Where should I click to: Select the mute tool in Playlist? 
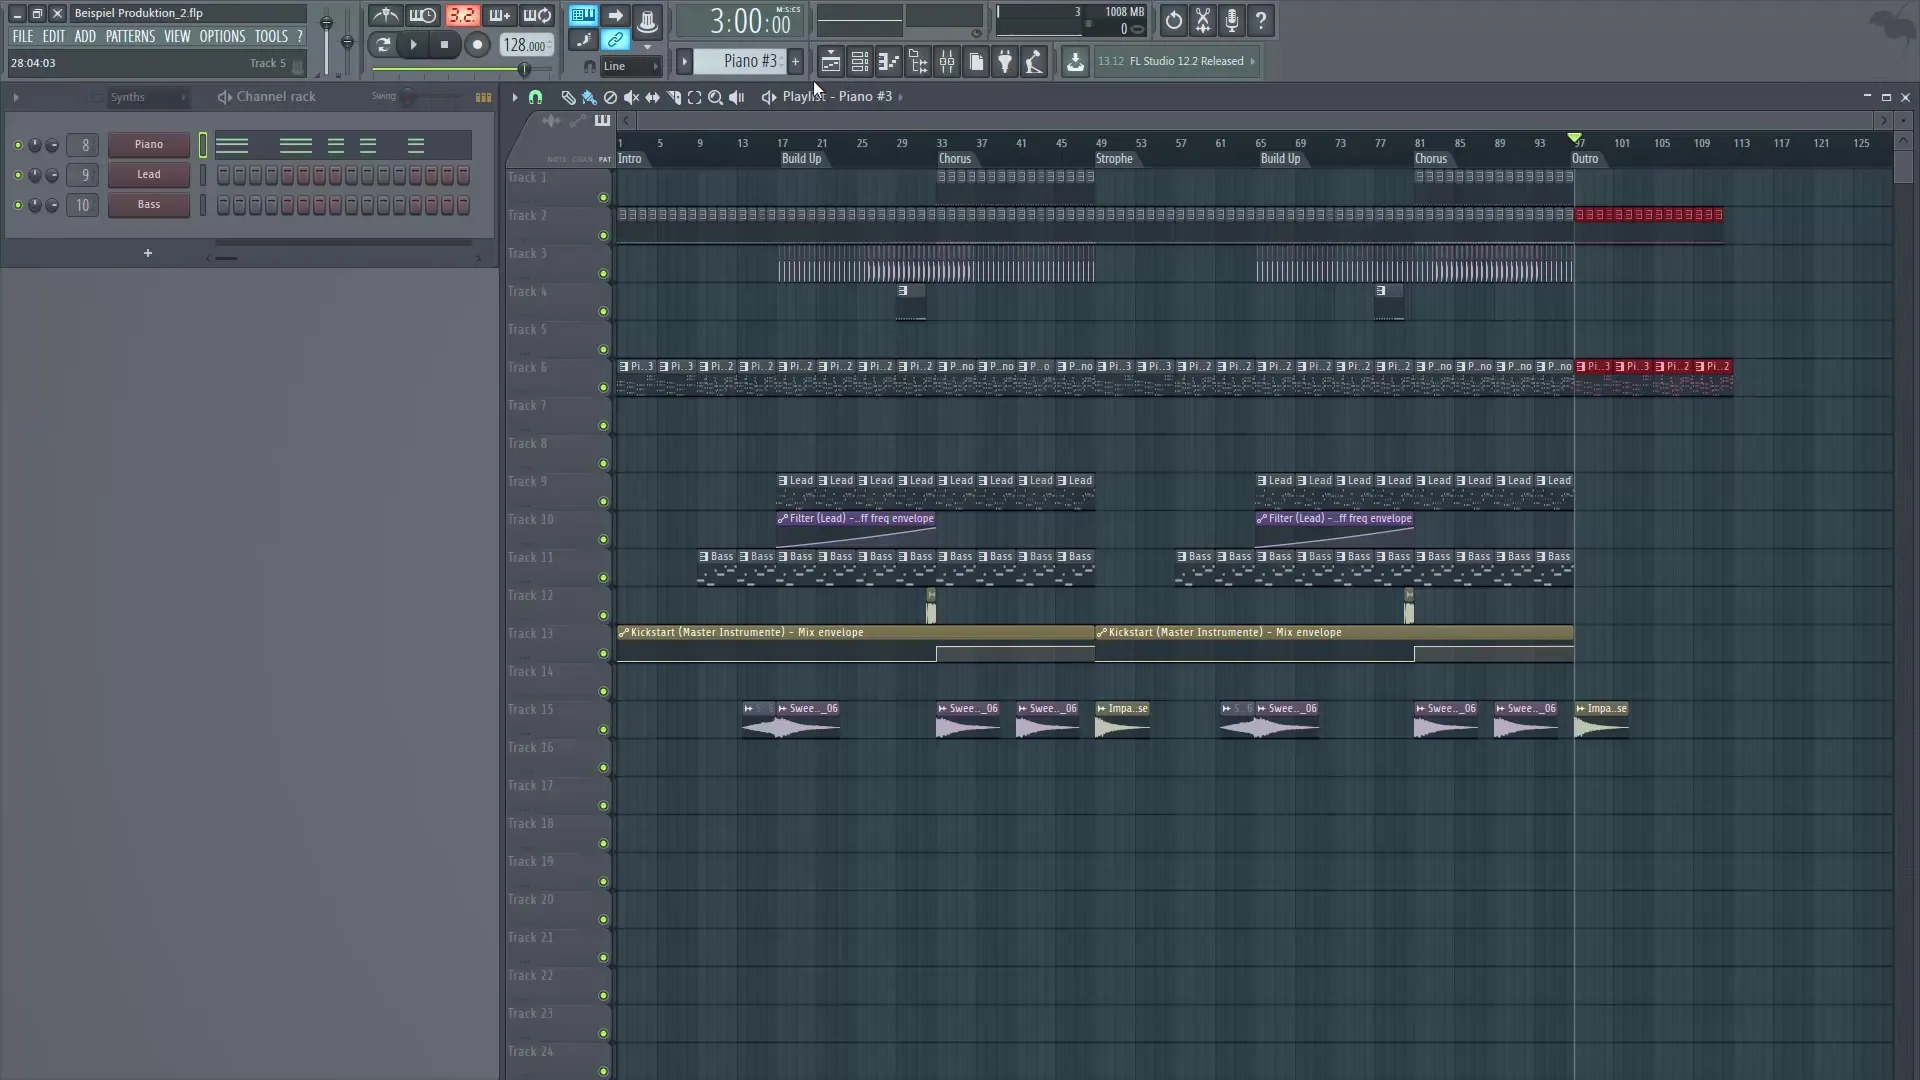pyautogui.click(x=631, y=97)
